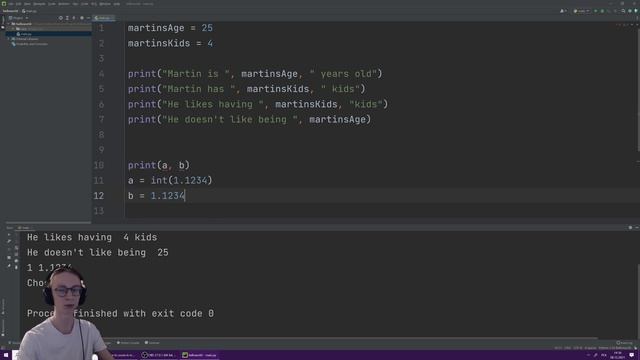This screenshot has height=360, width=640.
Task: Hide the Project tool window
Action: click(88, 18)
